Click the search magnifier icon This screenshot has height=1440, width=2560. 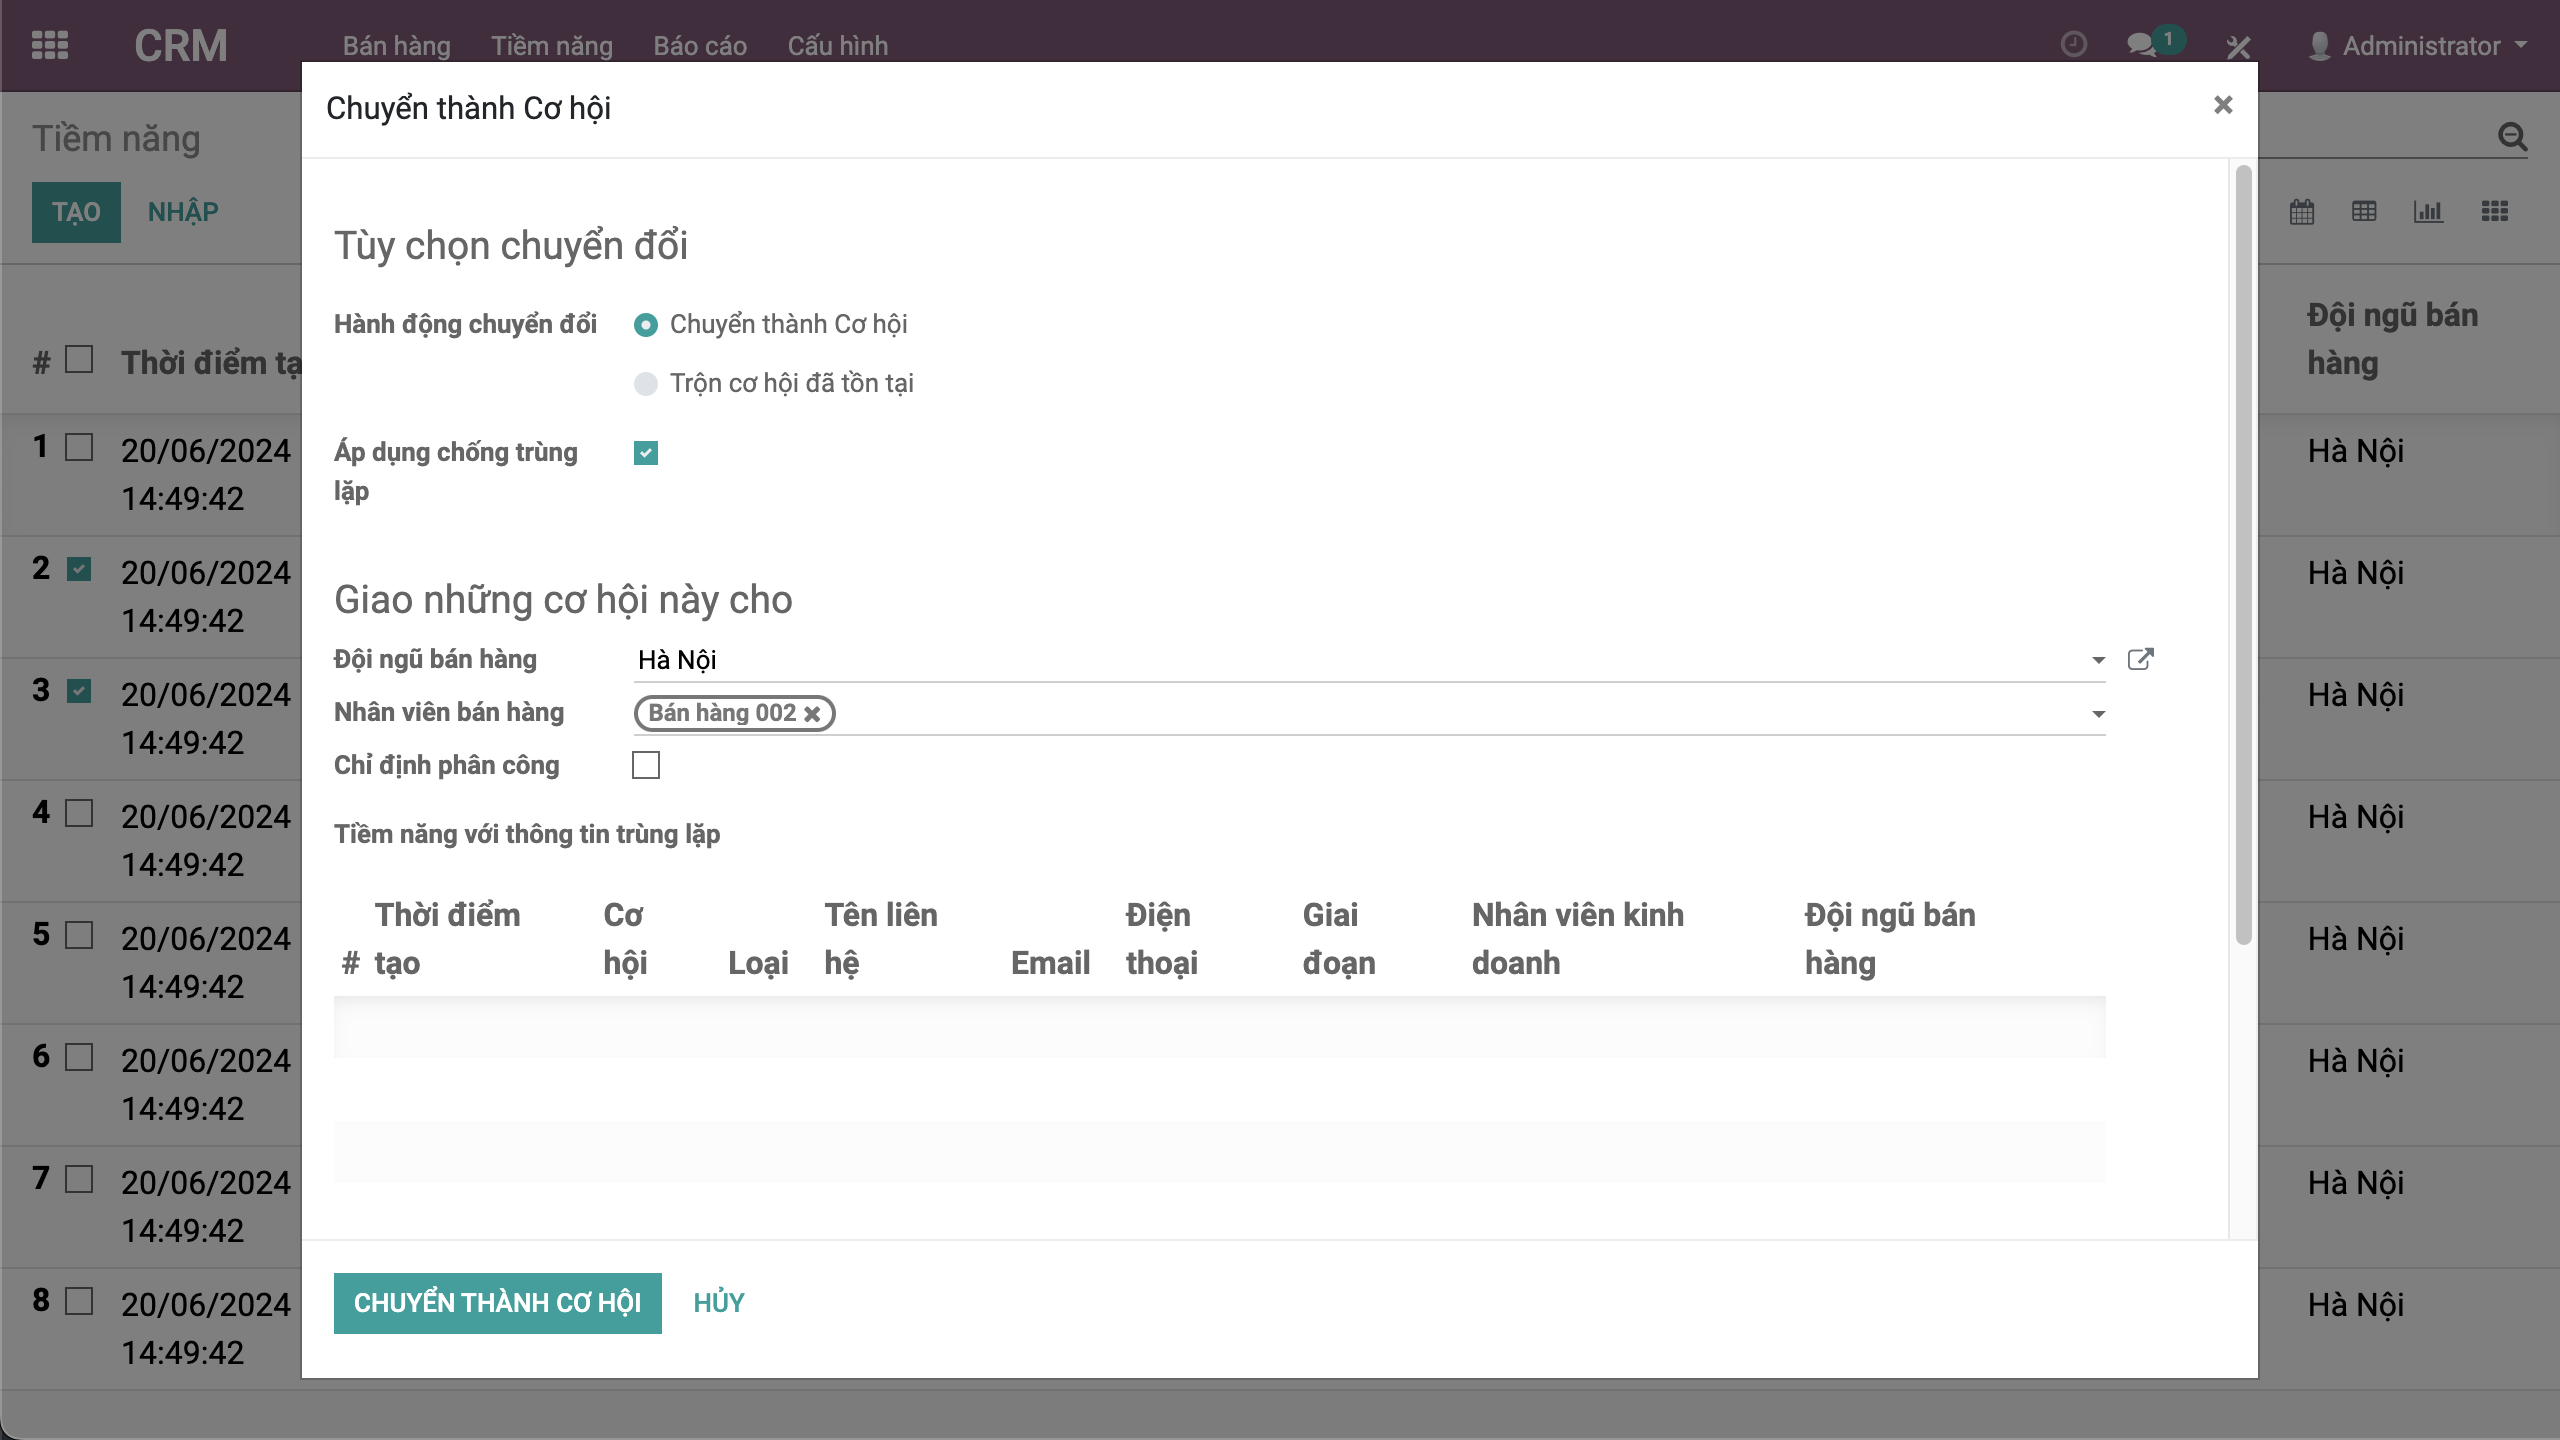point(2512,137)
